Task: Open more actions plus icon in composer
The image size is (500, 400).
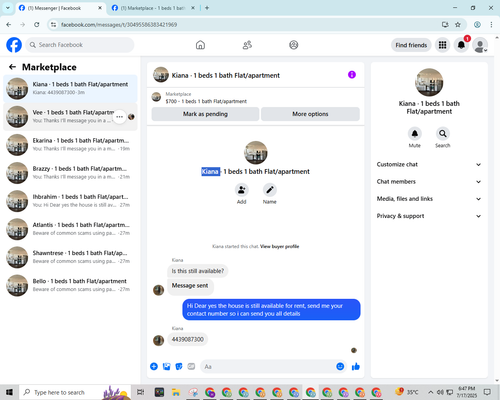Action: coord(154,367)
